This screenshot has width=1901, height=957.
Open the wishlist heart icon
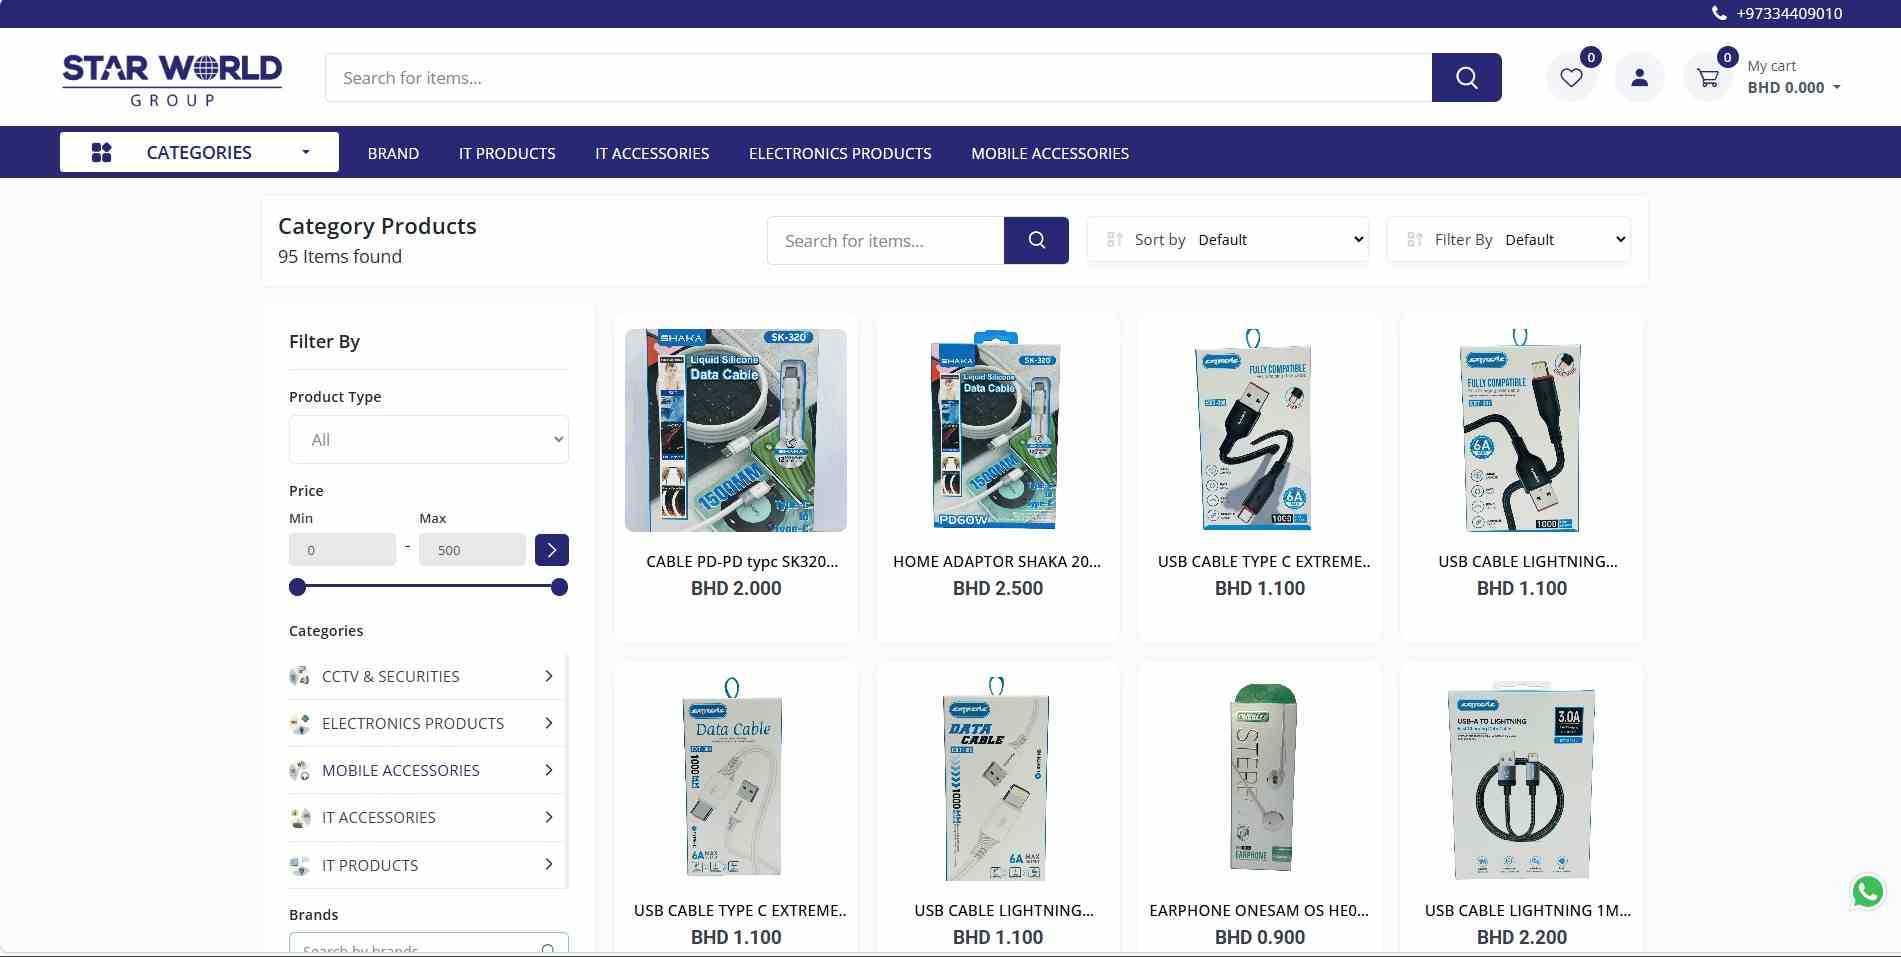[x=1571, y=78]
